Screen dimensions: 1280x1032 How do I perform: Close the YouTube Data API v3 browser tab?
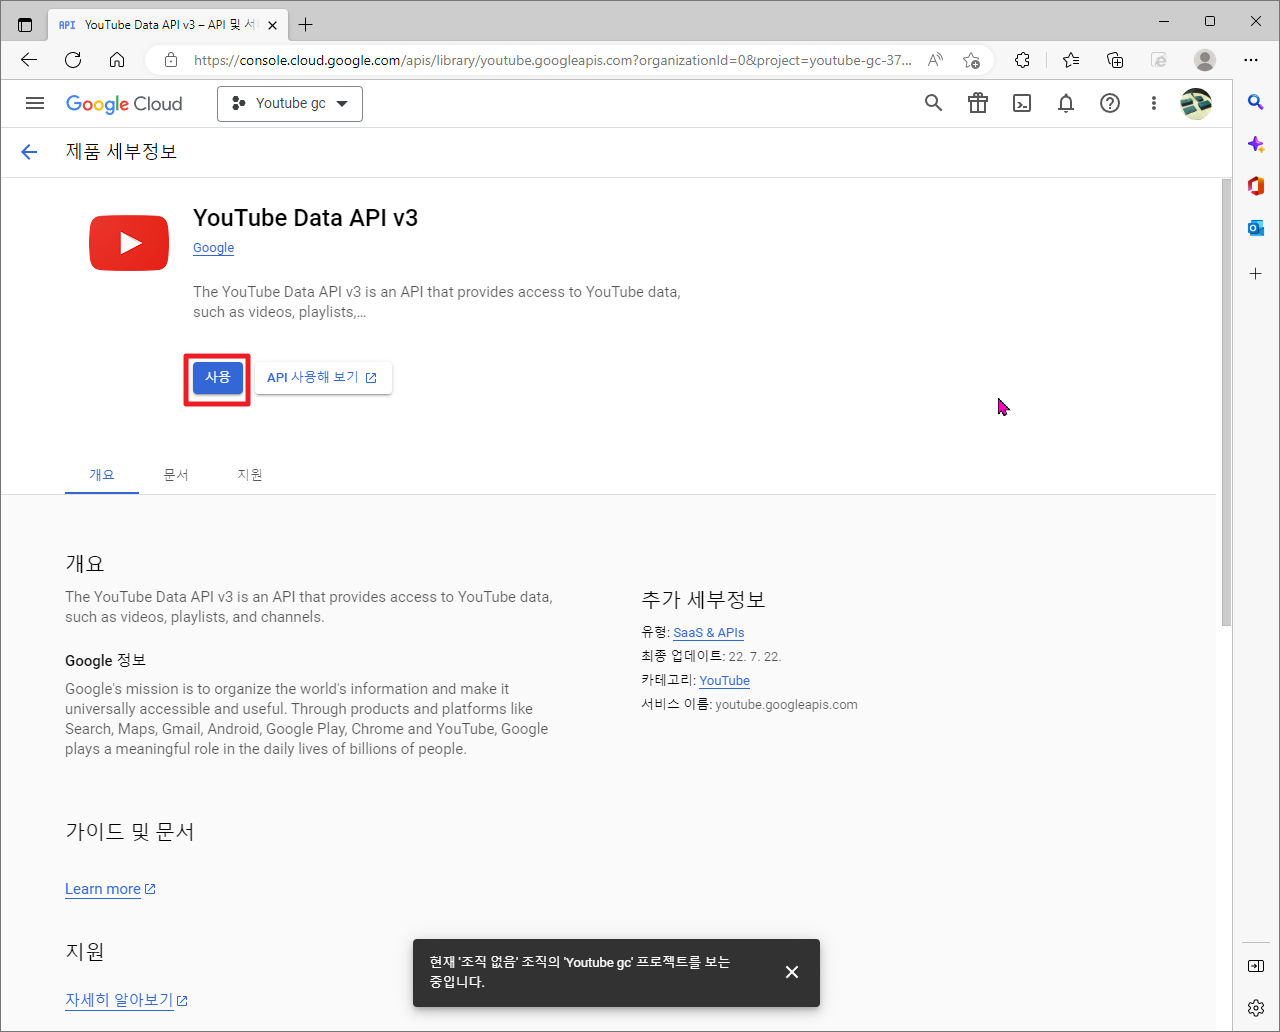273,24
